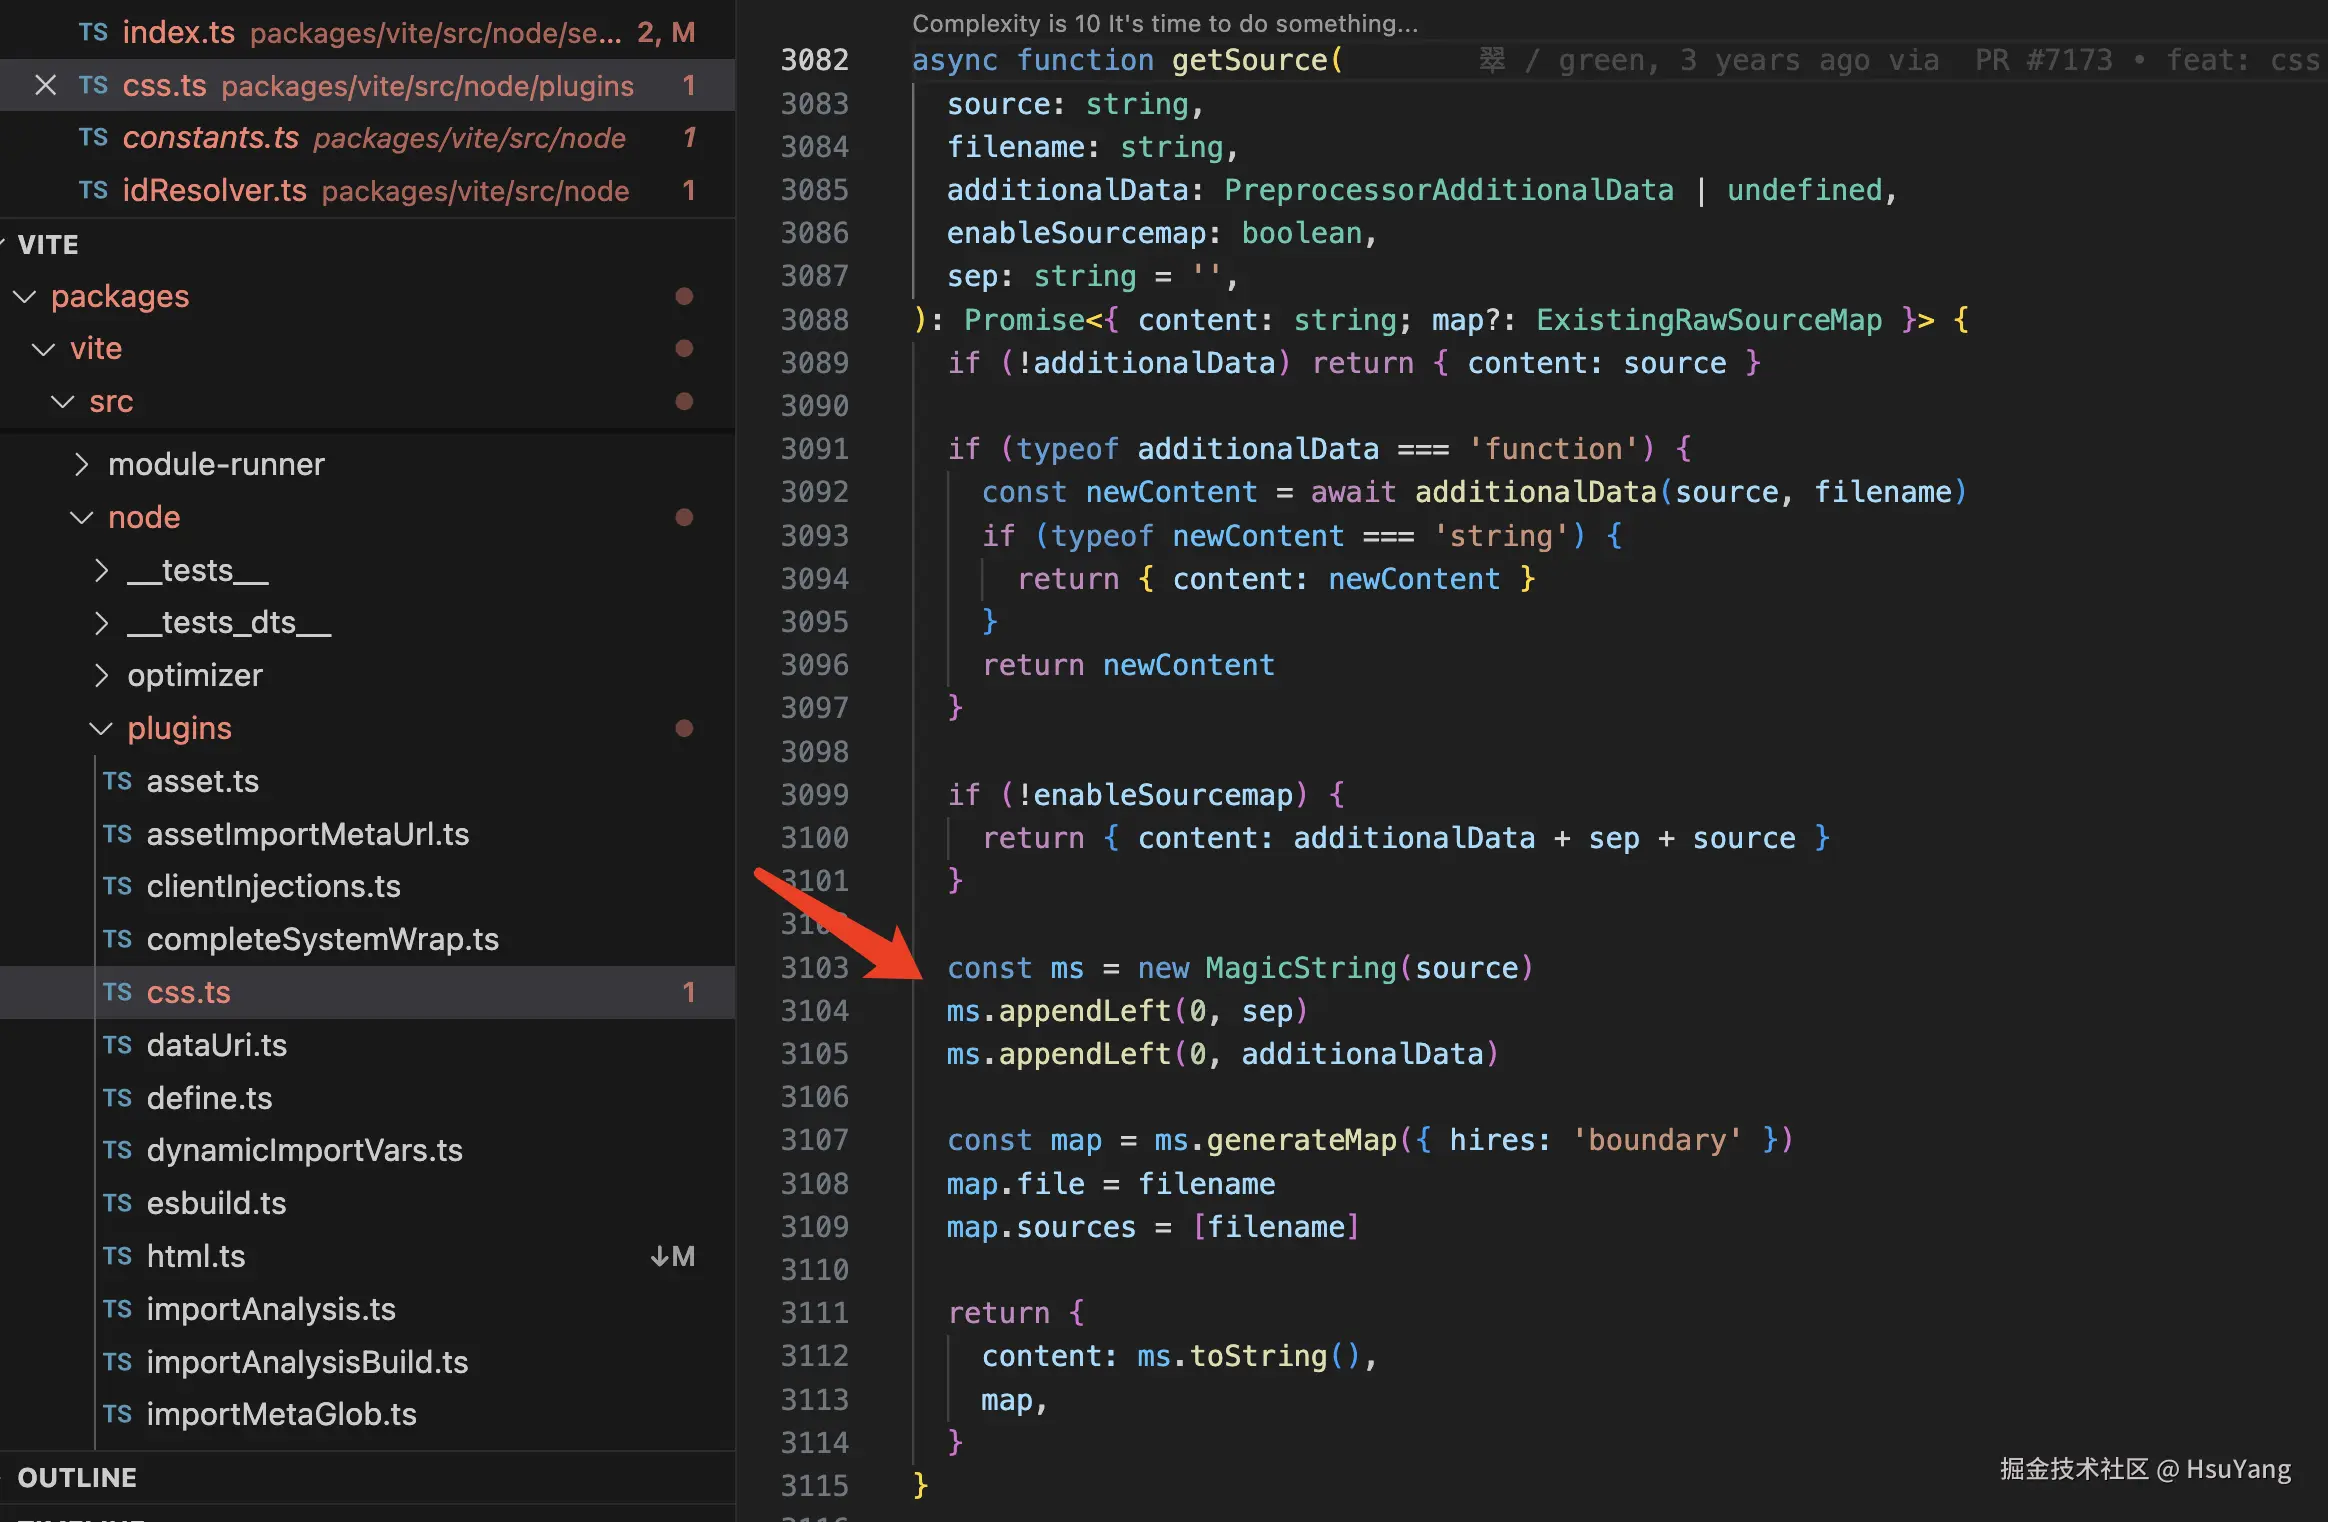Expand the __tests__ folder
This screenshot has height=1522, width=2328.
[101, 570]
